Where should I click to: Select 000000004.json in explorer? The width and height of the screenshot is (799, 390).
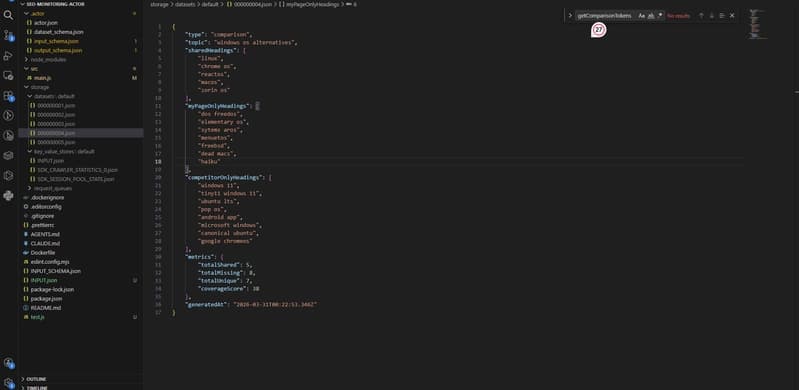[x=56, y=133]
